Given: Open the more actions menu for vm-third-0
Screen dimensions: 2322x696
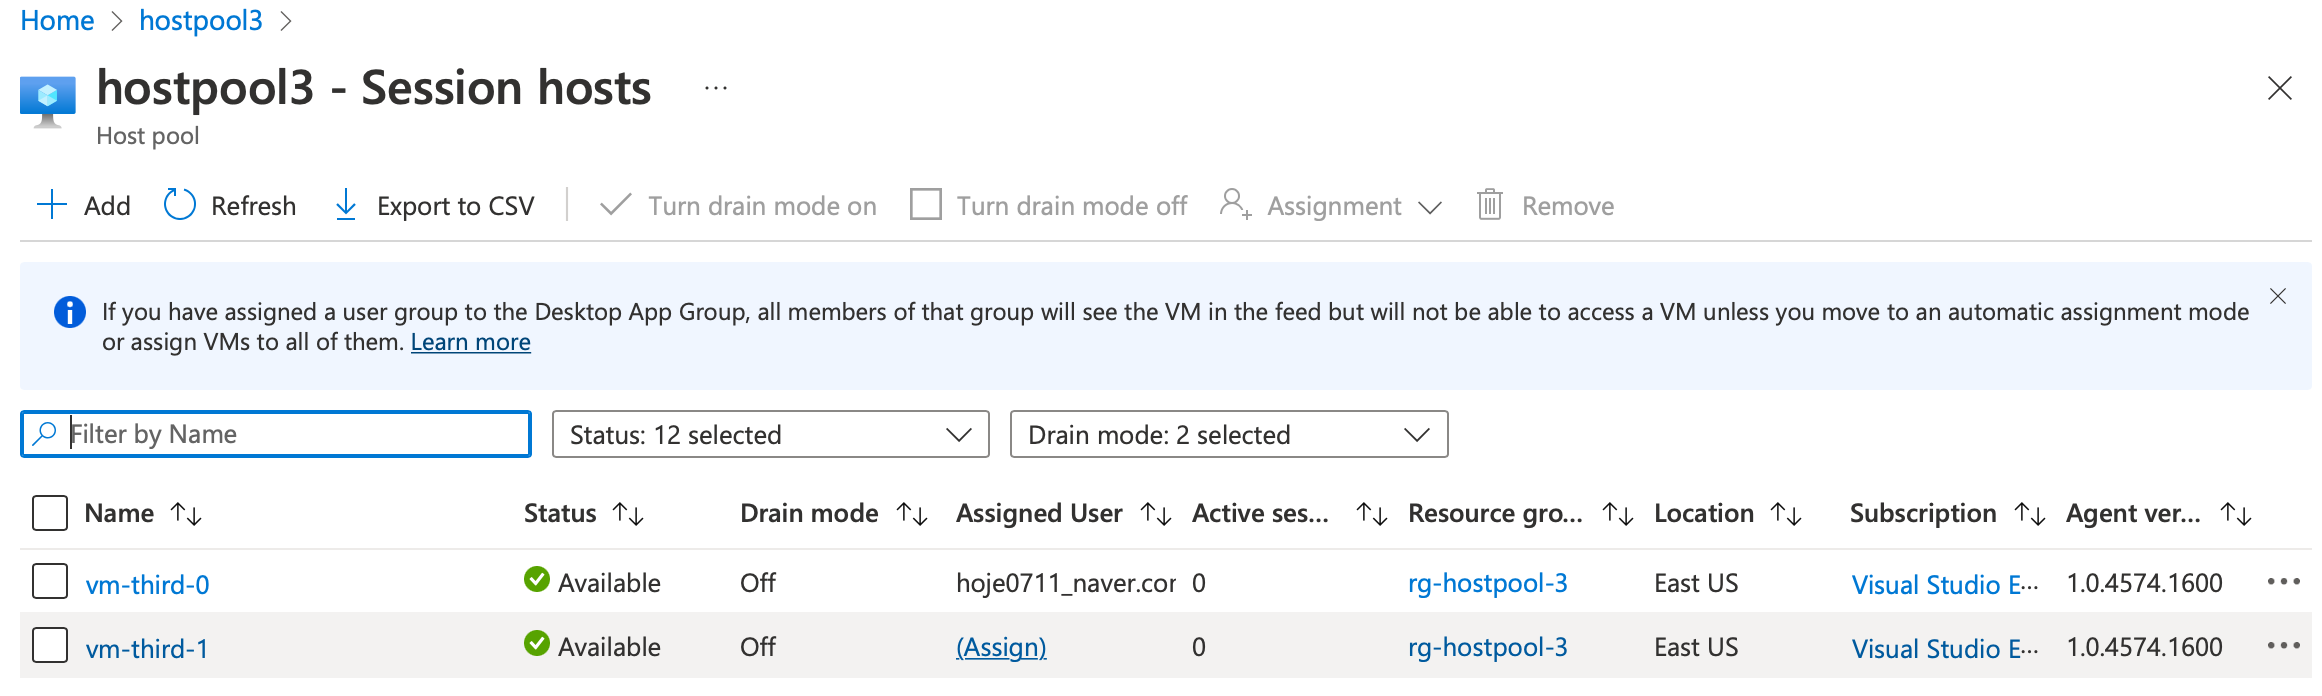Looking at the screenshot, I should [2283, 582].
